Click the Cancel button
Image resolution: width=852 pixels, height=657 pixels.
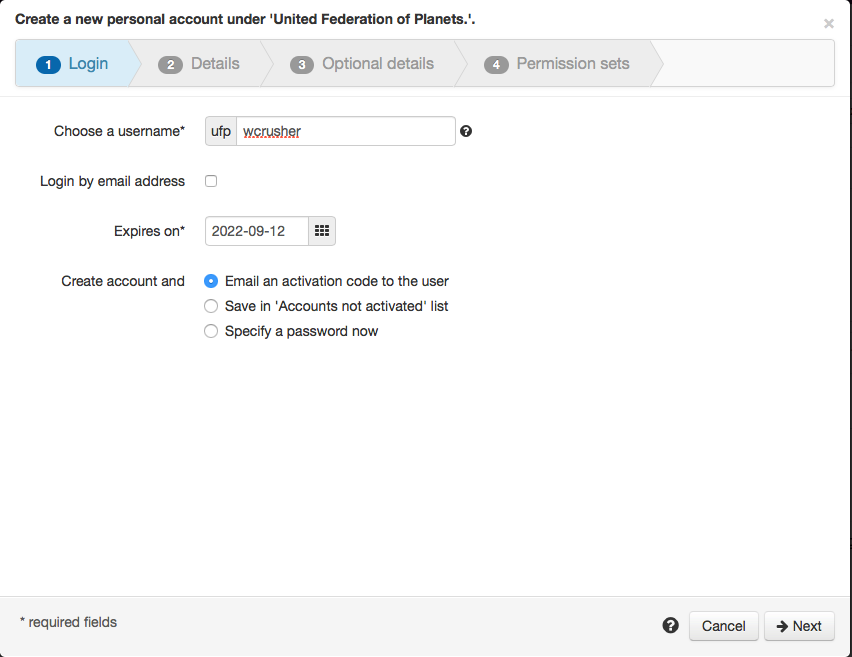(x=723, y=626)
